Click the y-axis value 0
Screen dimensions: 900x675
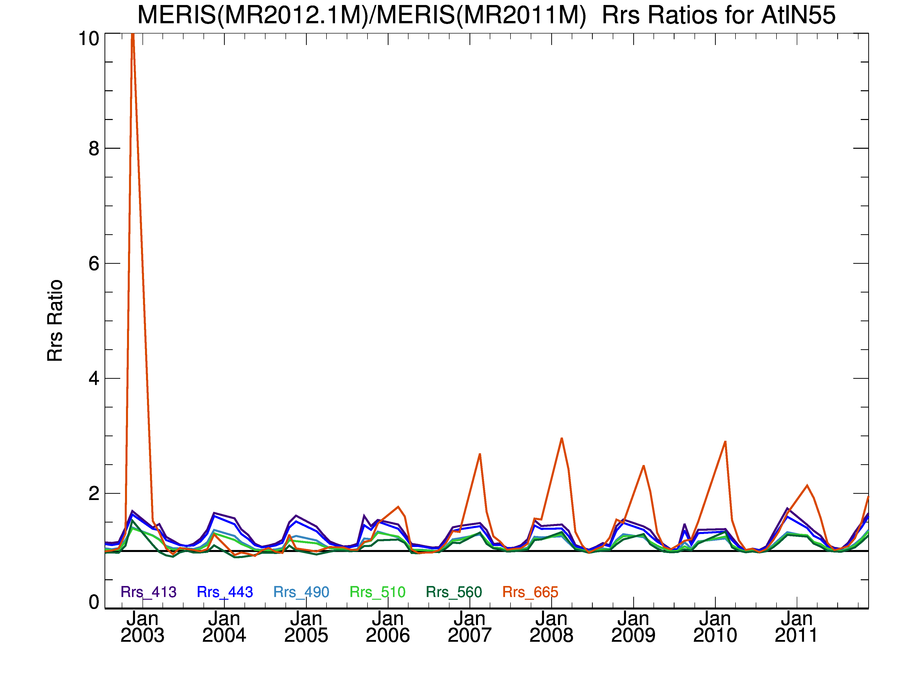[x=94, y=602]
